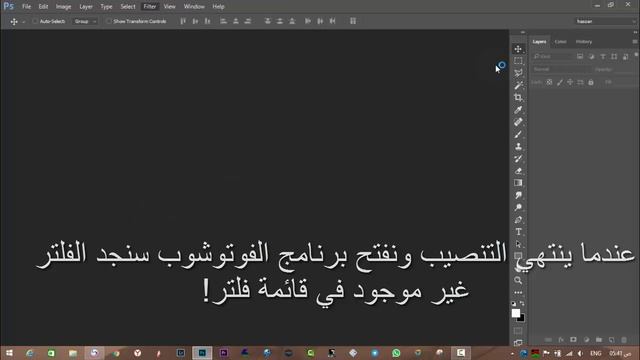This screenshot has height=360, width=640.
Task: Toggle the smart object layer filter
Action: point(626,57)
